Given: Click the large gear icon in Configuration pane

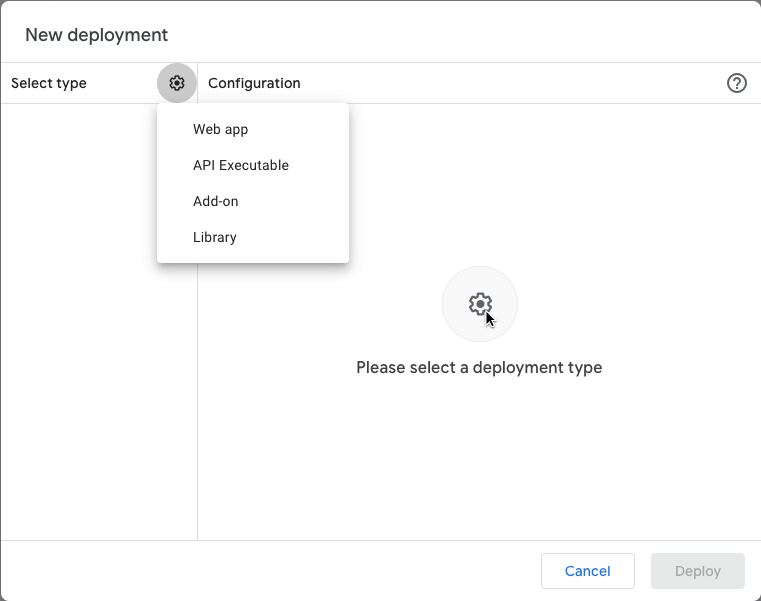Looking at the screenshot, I should [x=480, y=304].
